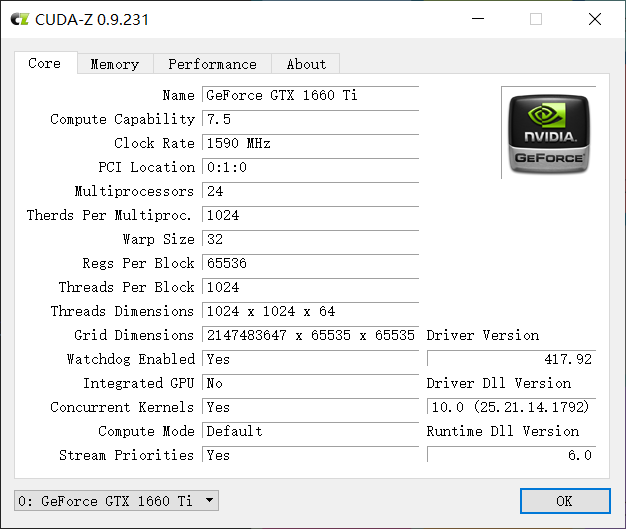Click the Clock Rate value 1590 MHz
Viewport: 626px width, 529px height.
coord(310,143)
